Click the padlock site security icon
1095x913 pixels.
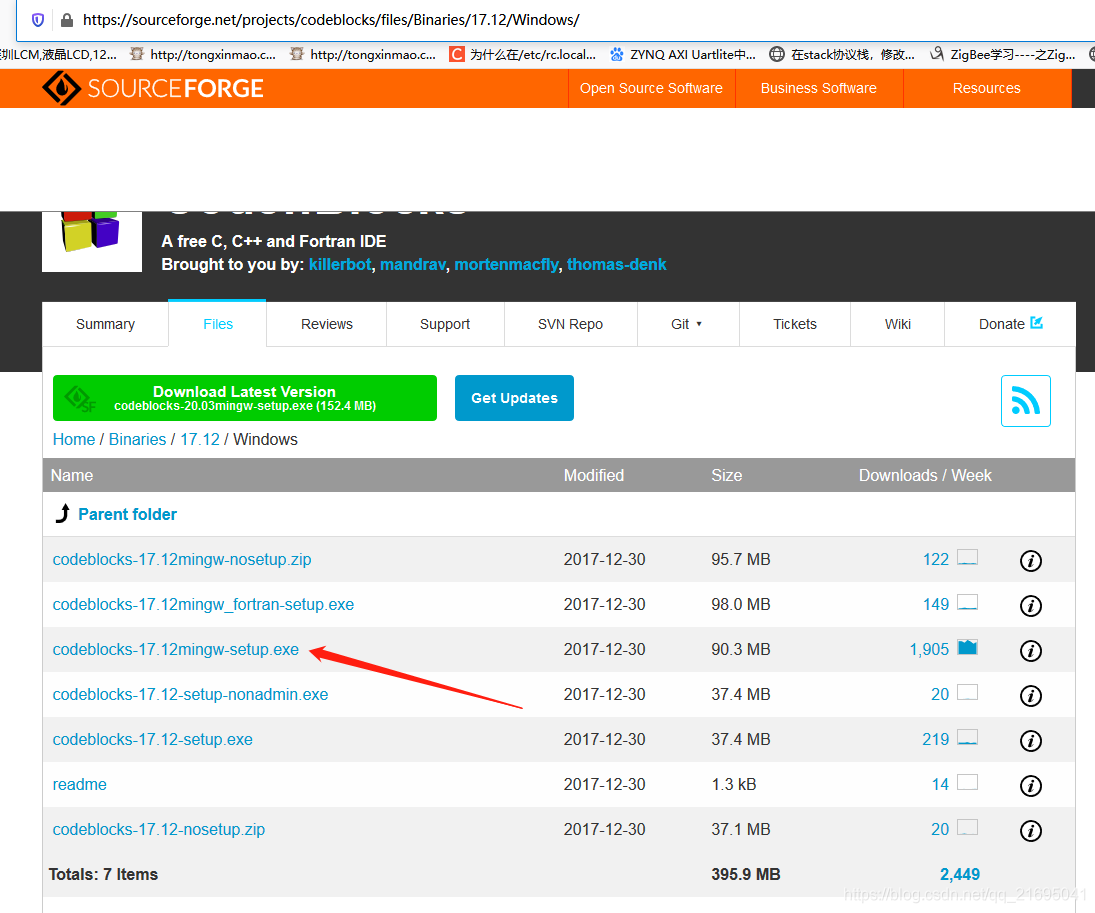[67, 20]
